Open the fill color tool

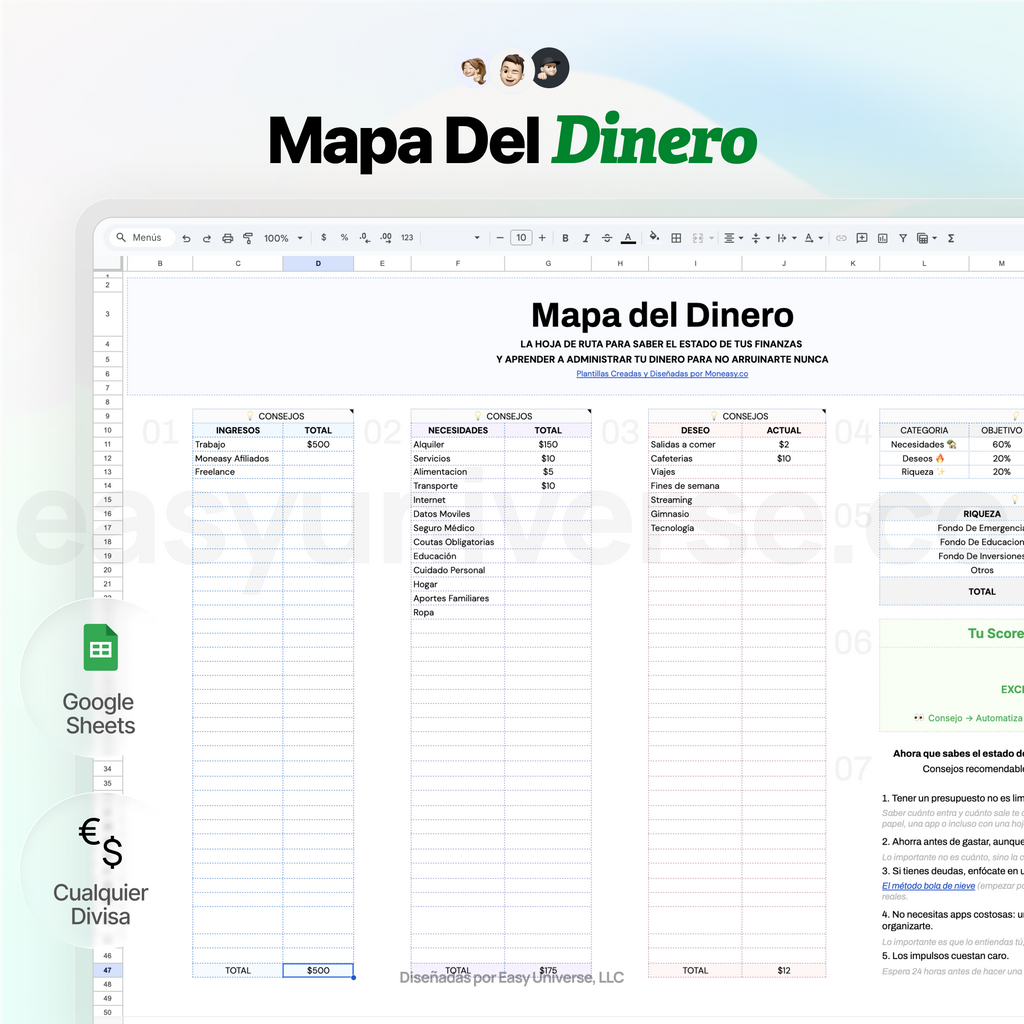click(x=654, y=238)
